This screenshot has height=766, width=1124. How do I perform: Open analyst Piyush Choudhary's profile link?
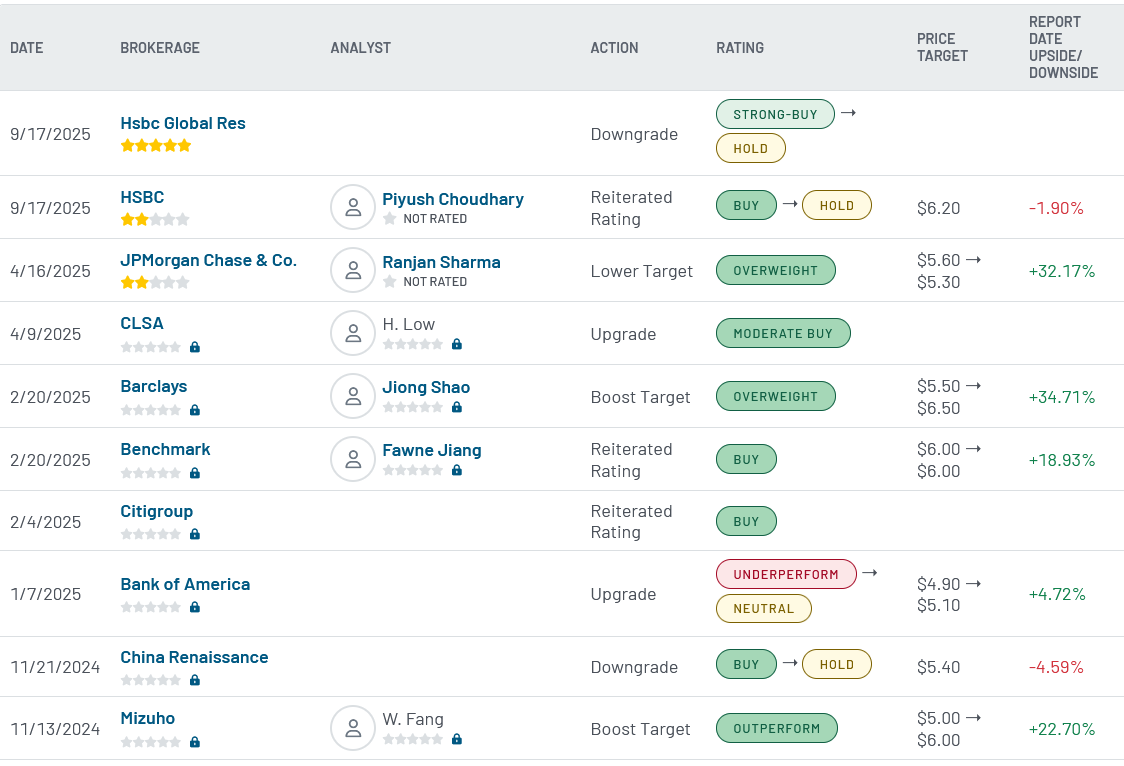453,199
